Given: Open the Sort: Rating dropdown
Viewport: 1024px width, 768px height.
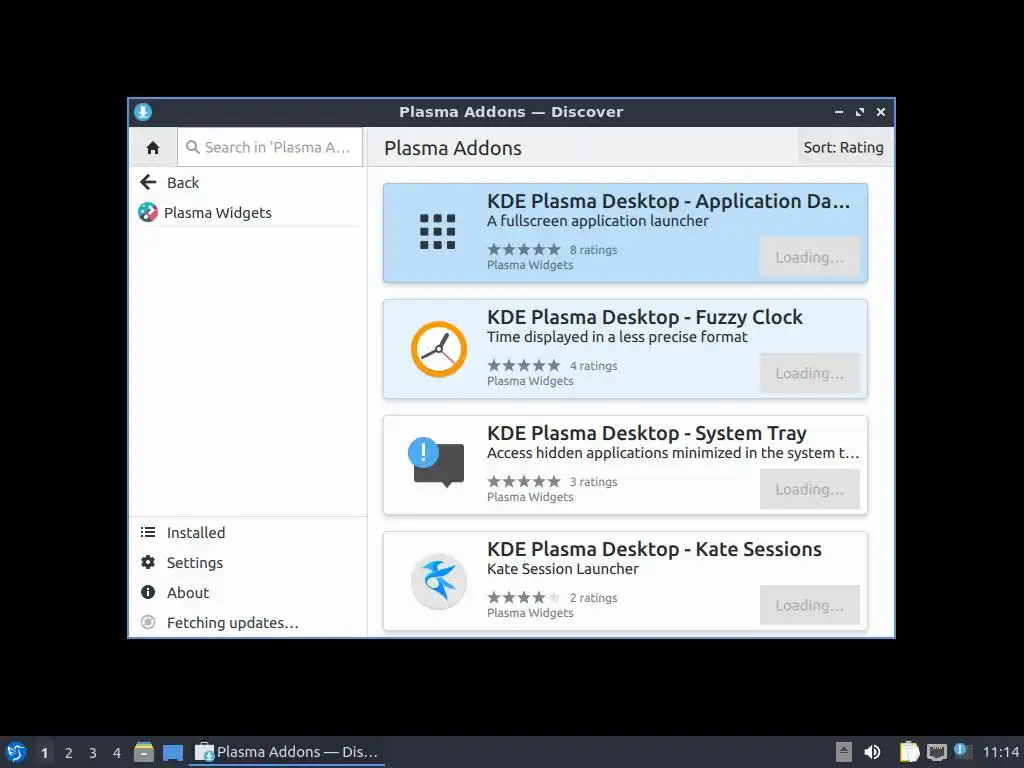Looking at the screenshot, I should click(843, 148).
